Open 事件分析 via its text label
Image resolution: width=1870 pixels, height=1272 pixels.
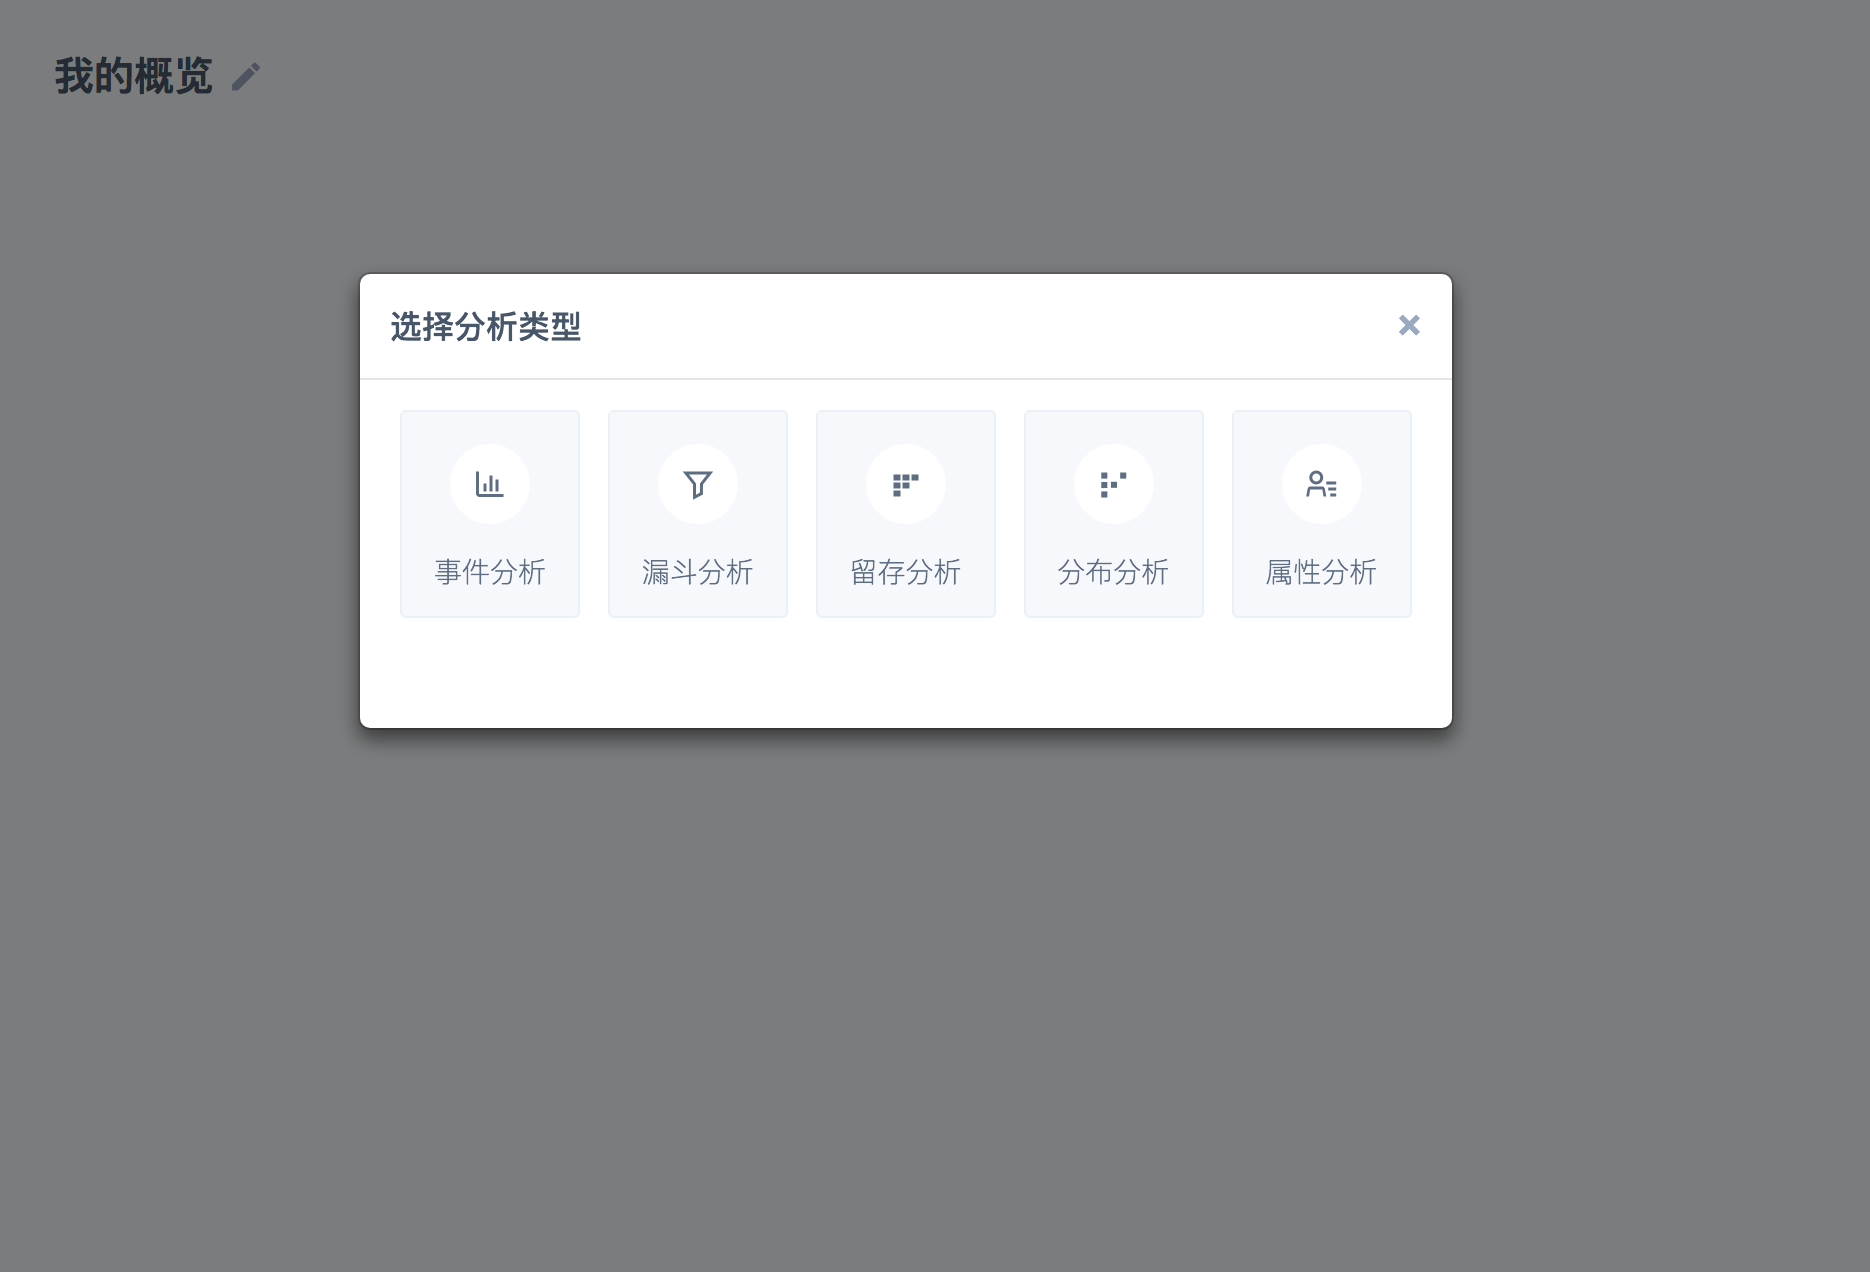click(490, 572)
